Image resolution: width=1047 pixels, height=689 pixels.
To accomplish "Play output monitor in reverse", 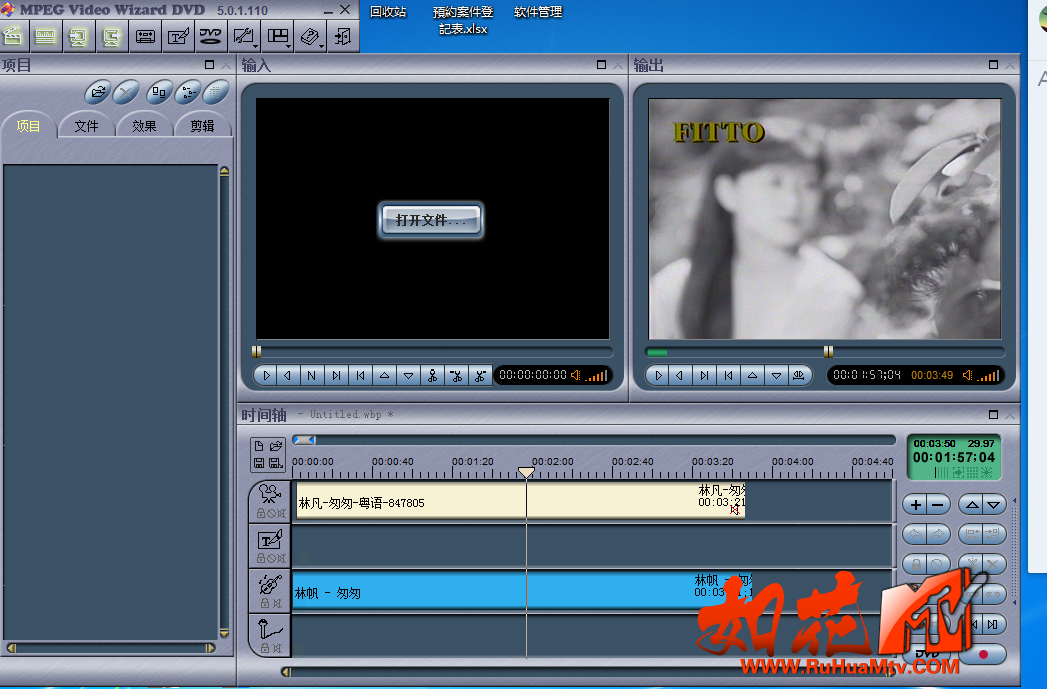I will coord(680,376).
